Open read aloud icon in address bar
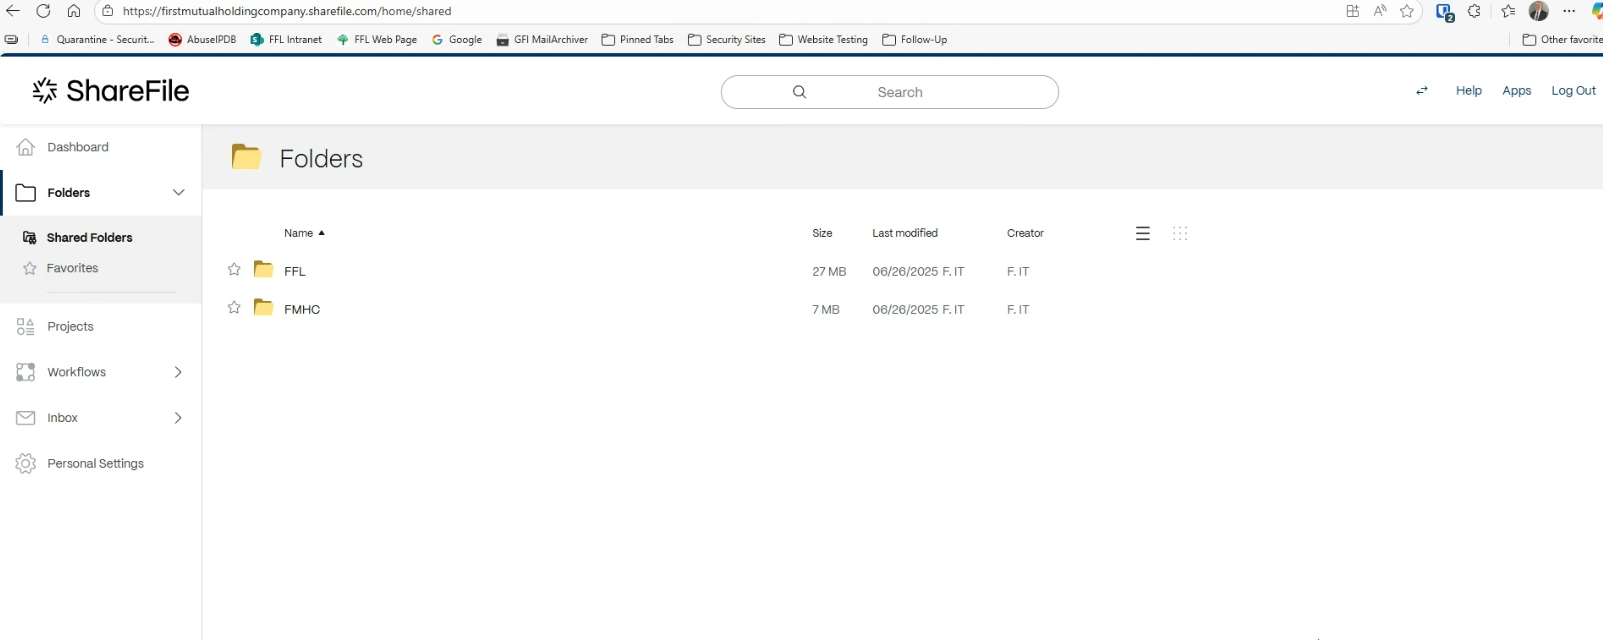 1380,11
